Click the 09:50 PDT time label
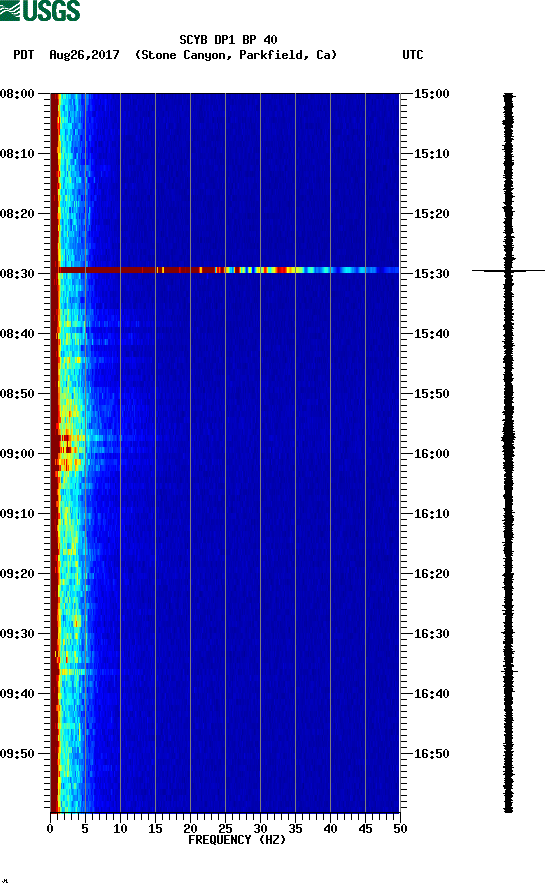Screen dimensions: 552x892 (x=17, y=754)
